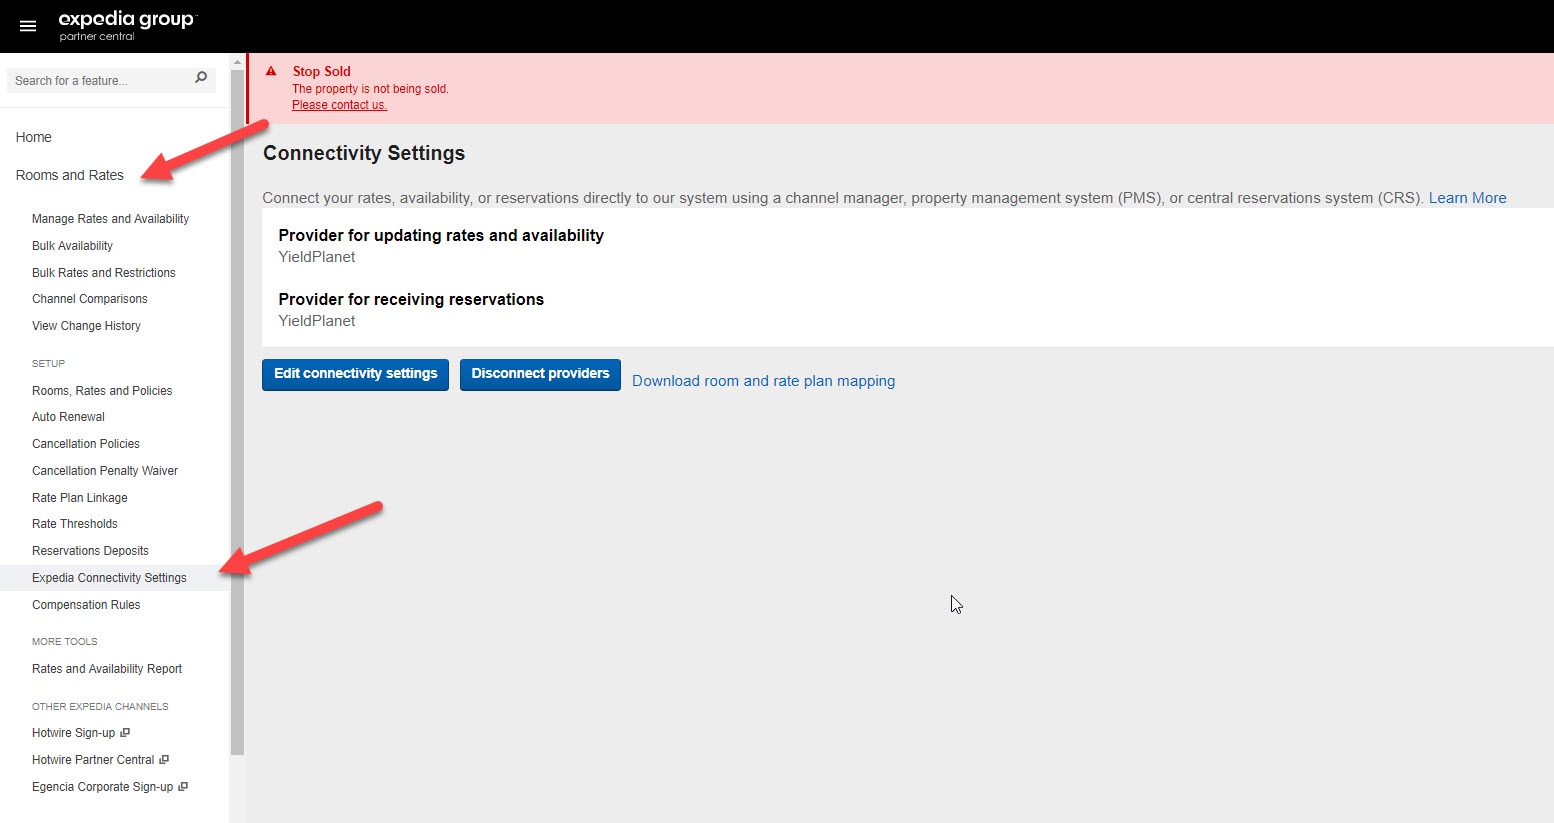Go to Home in sidebar
Screen dimensions: 1554x823
(x=33, y=137)
